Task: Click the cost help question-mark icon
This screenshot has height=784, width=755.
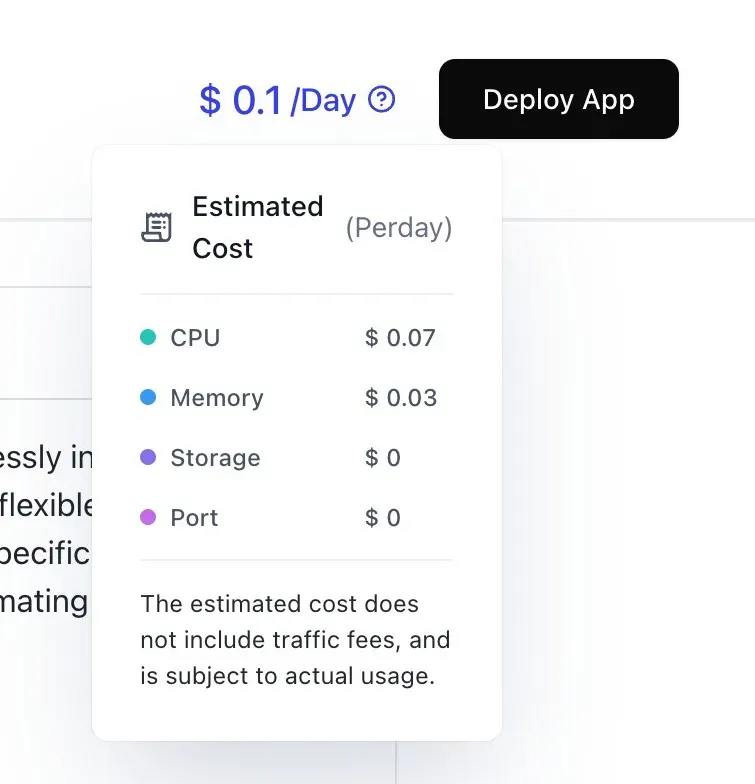Action: coord(382,100)
